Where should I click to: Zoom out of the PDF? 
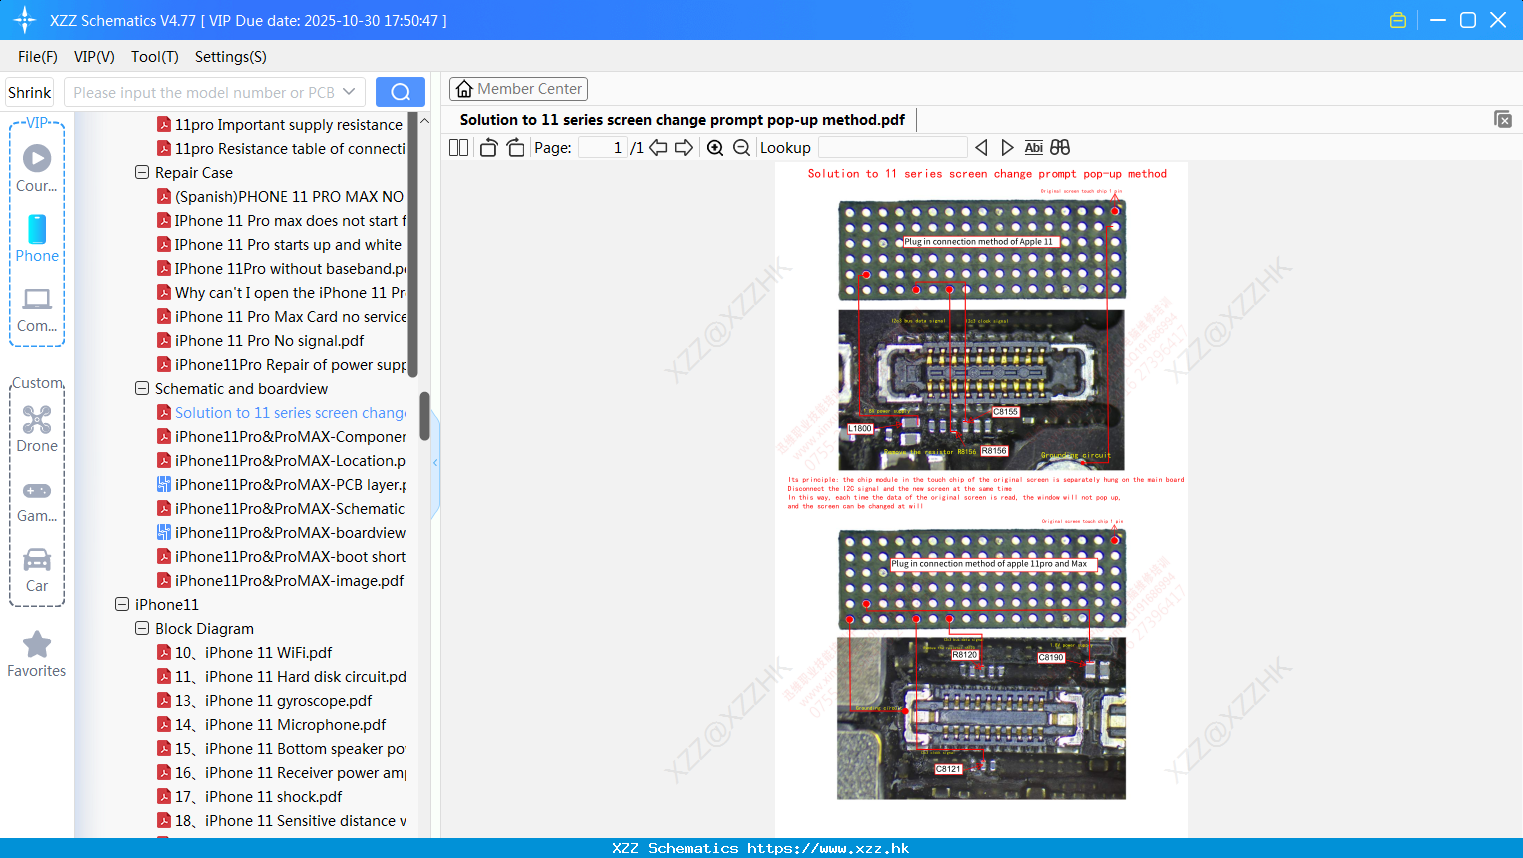741,148
